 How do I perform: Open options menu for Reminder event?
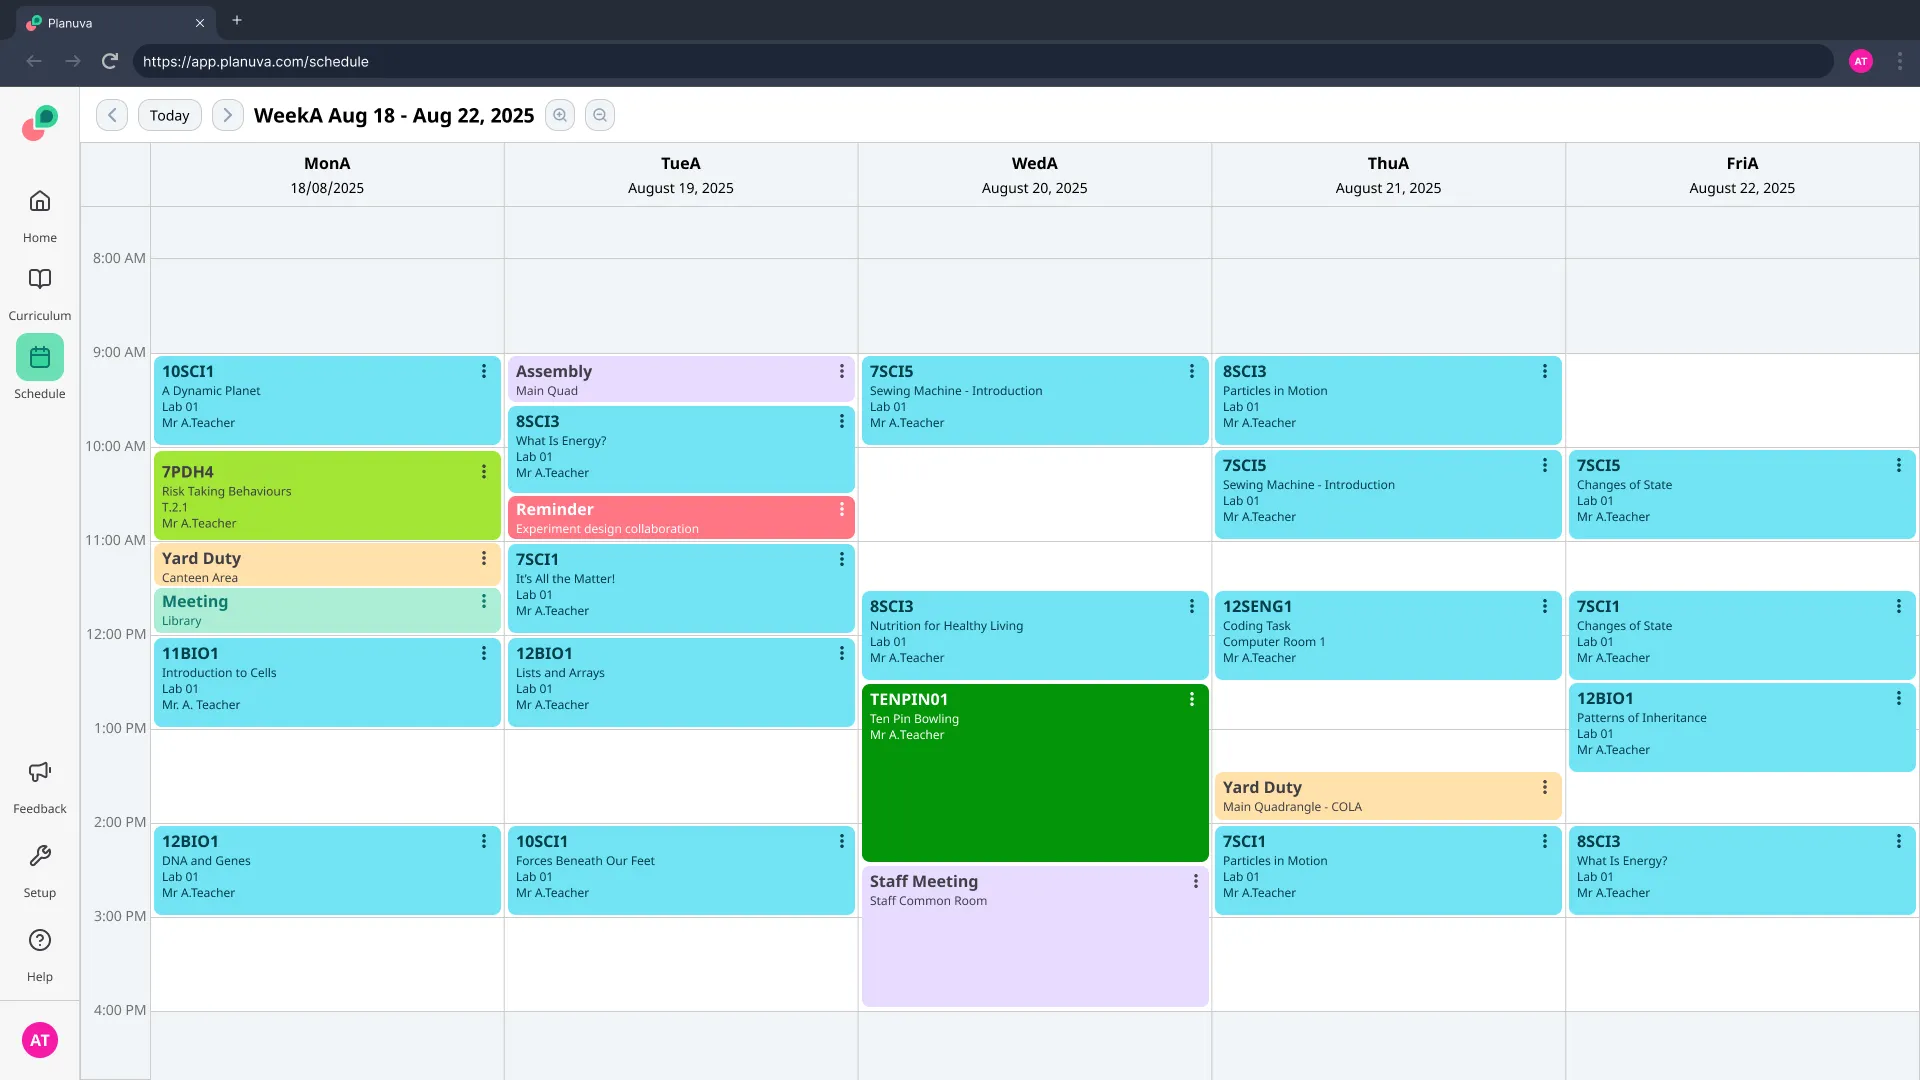point(841,510)
